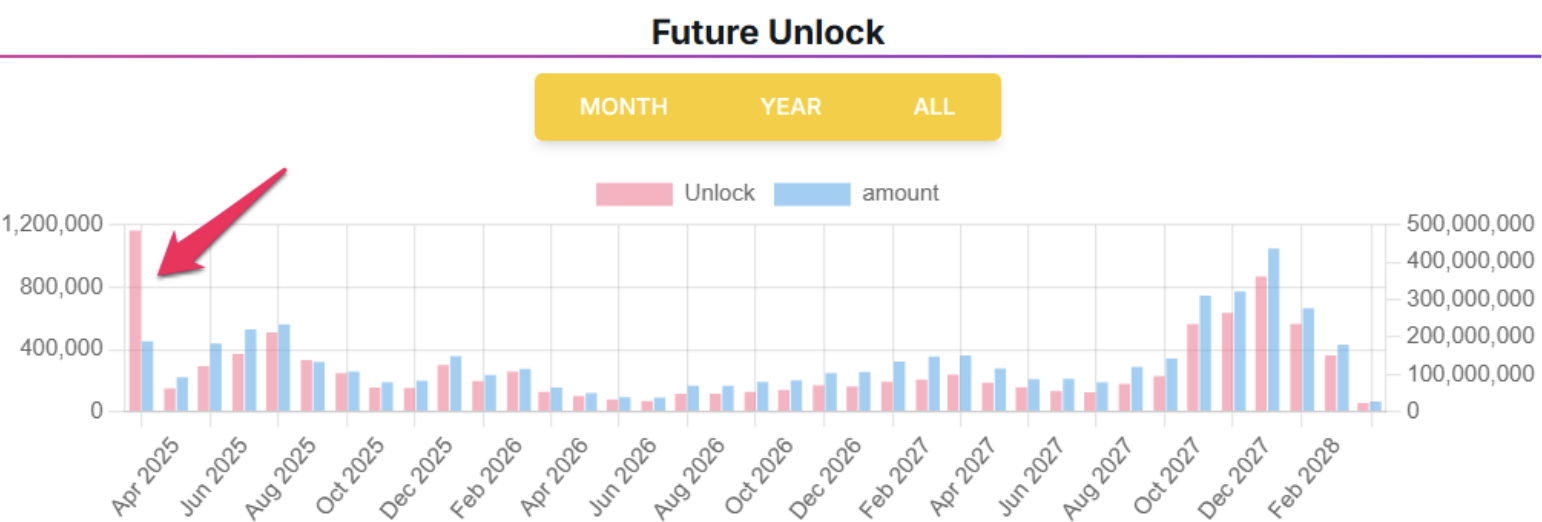Click the pink Aug 2025 unlock bar
The width and height of the screenshot is (1542, 522).
272,371
